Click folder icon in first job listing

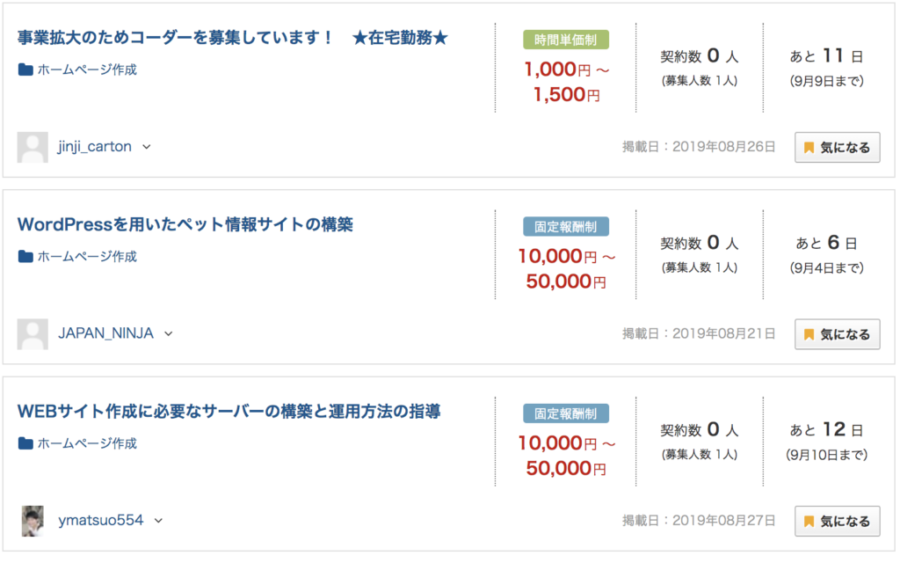[x=25, y=70]
